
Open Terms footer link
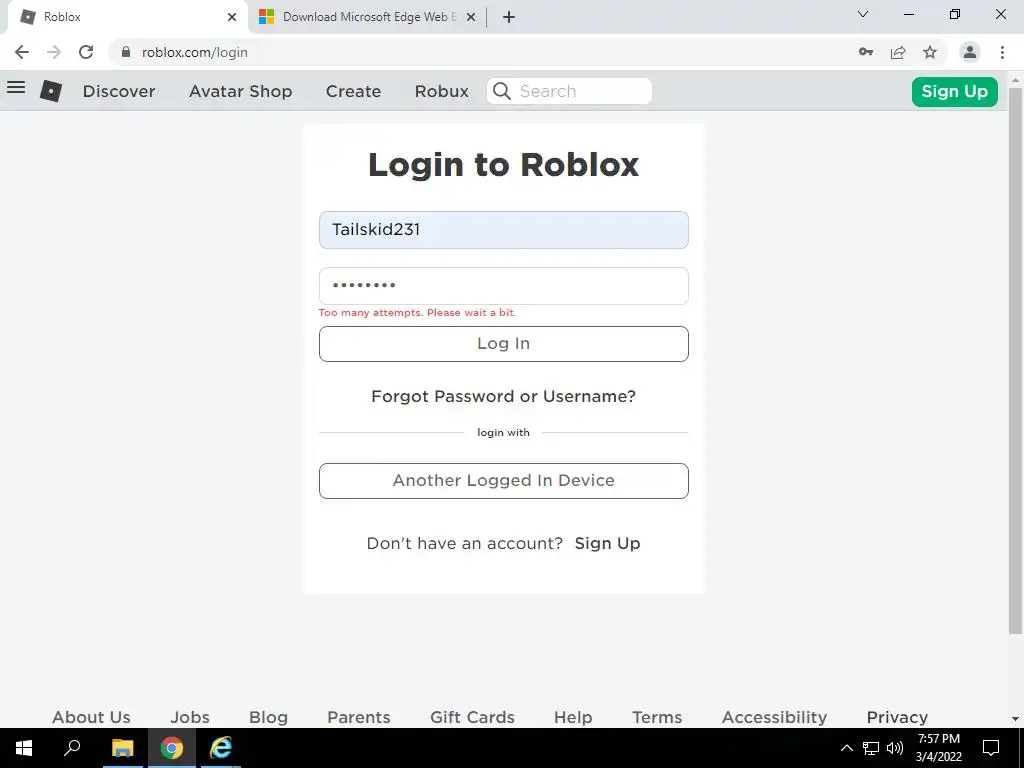point(657,717)
